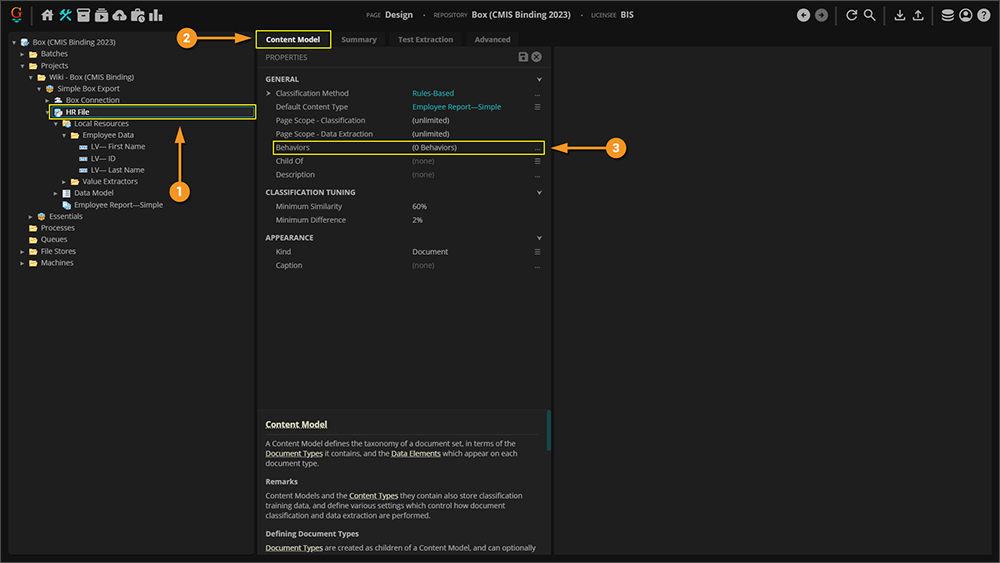Open Default Content Type dropdown list

click(537, 107)
